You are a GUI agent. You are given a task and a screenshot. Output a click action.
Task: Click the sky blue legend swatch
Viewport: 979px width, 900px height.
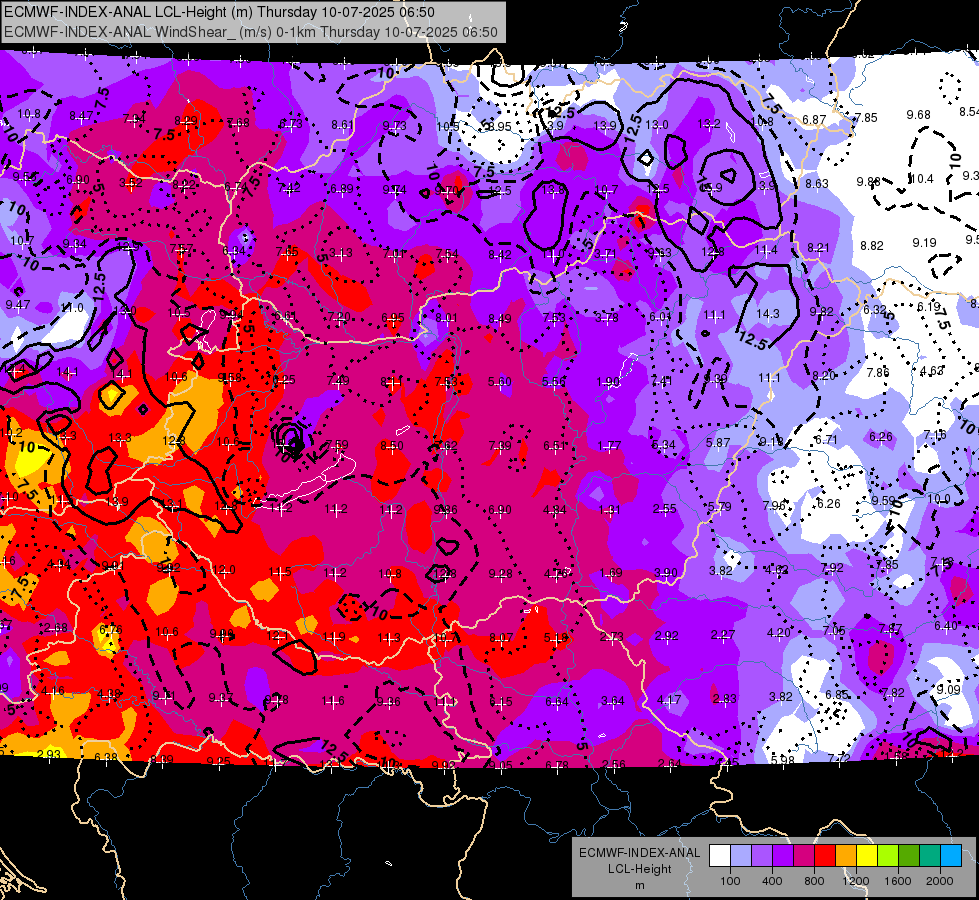pyautogui.click(x=951, y=856)
